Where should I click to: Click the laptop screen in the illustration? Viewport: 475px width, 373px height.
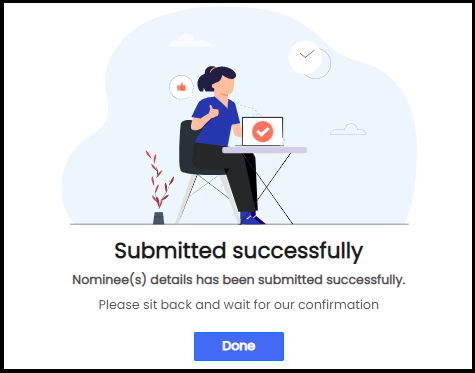[x=263, y=131]
